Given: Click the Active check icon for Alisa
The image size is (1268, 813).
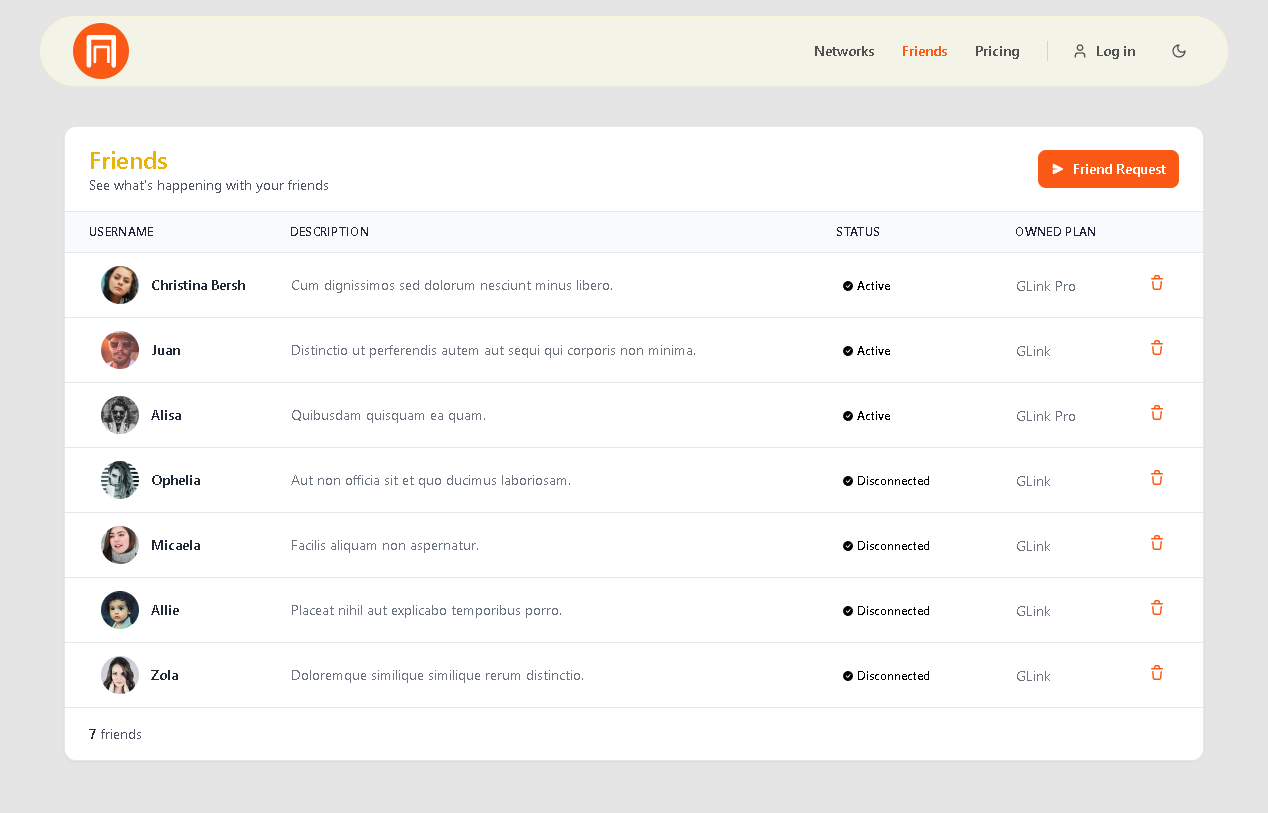Looking at the screenshot, I should click(848, 416).
